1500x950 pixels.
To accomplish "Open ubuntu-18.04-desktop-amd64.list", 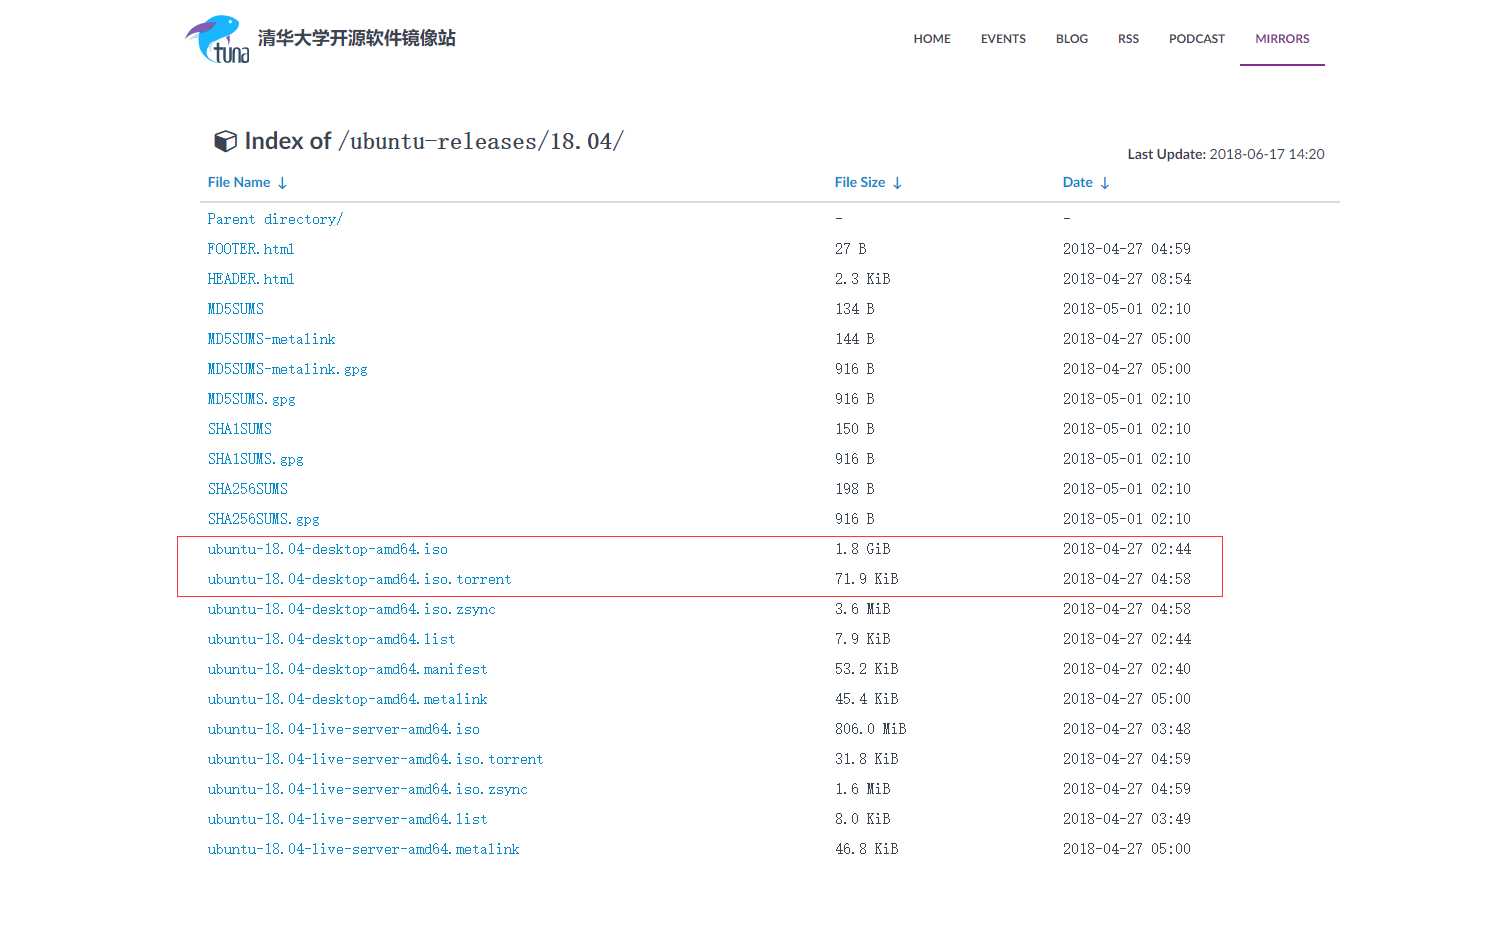I will click(x=332, y=639).
